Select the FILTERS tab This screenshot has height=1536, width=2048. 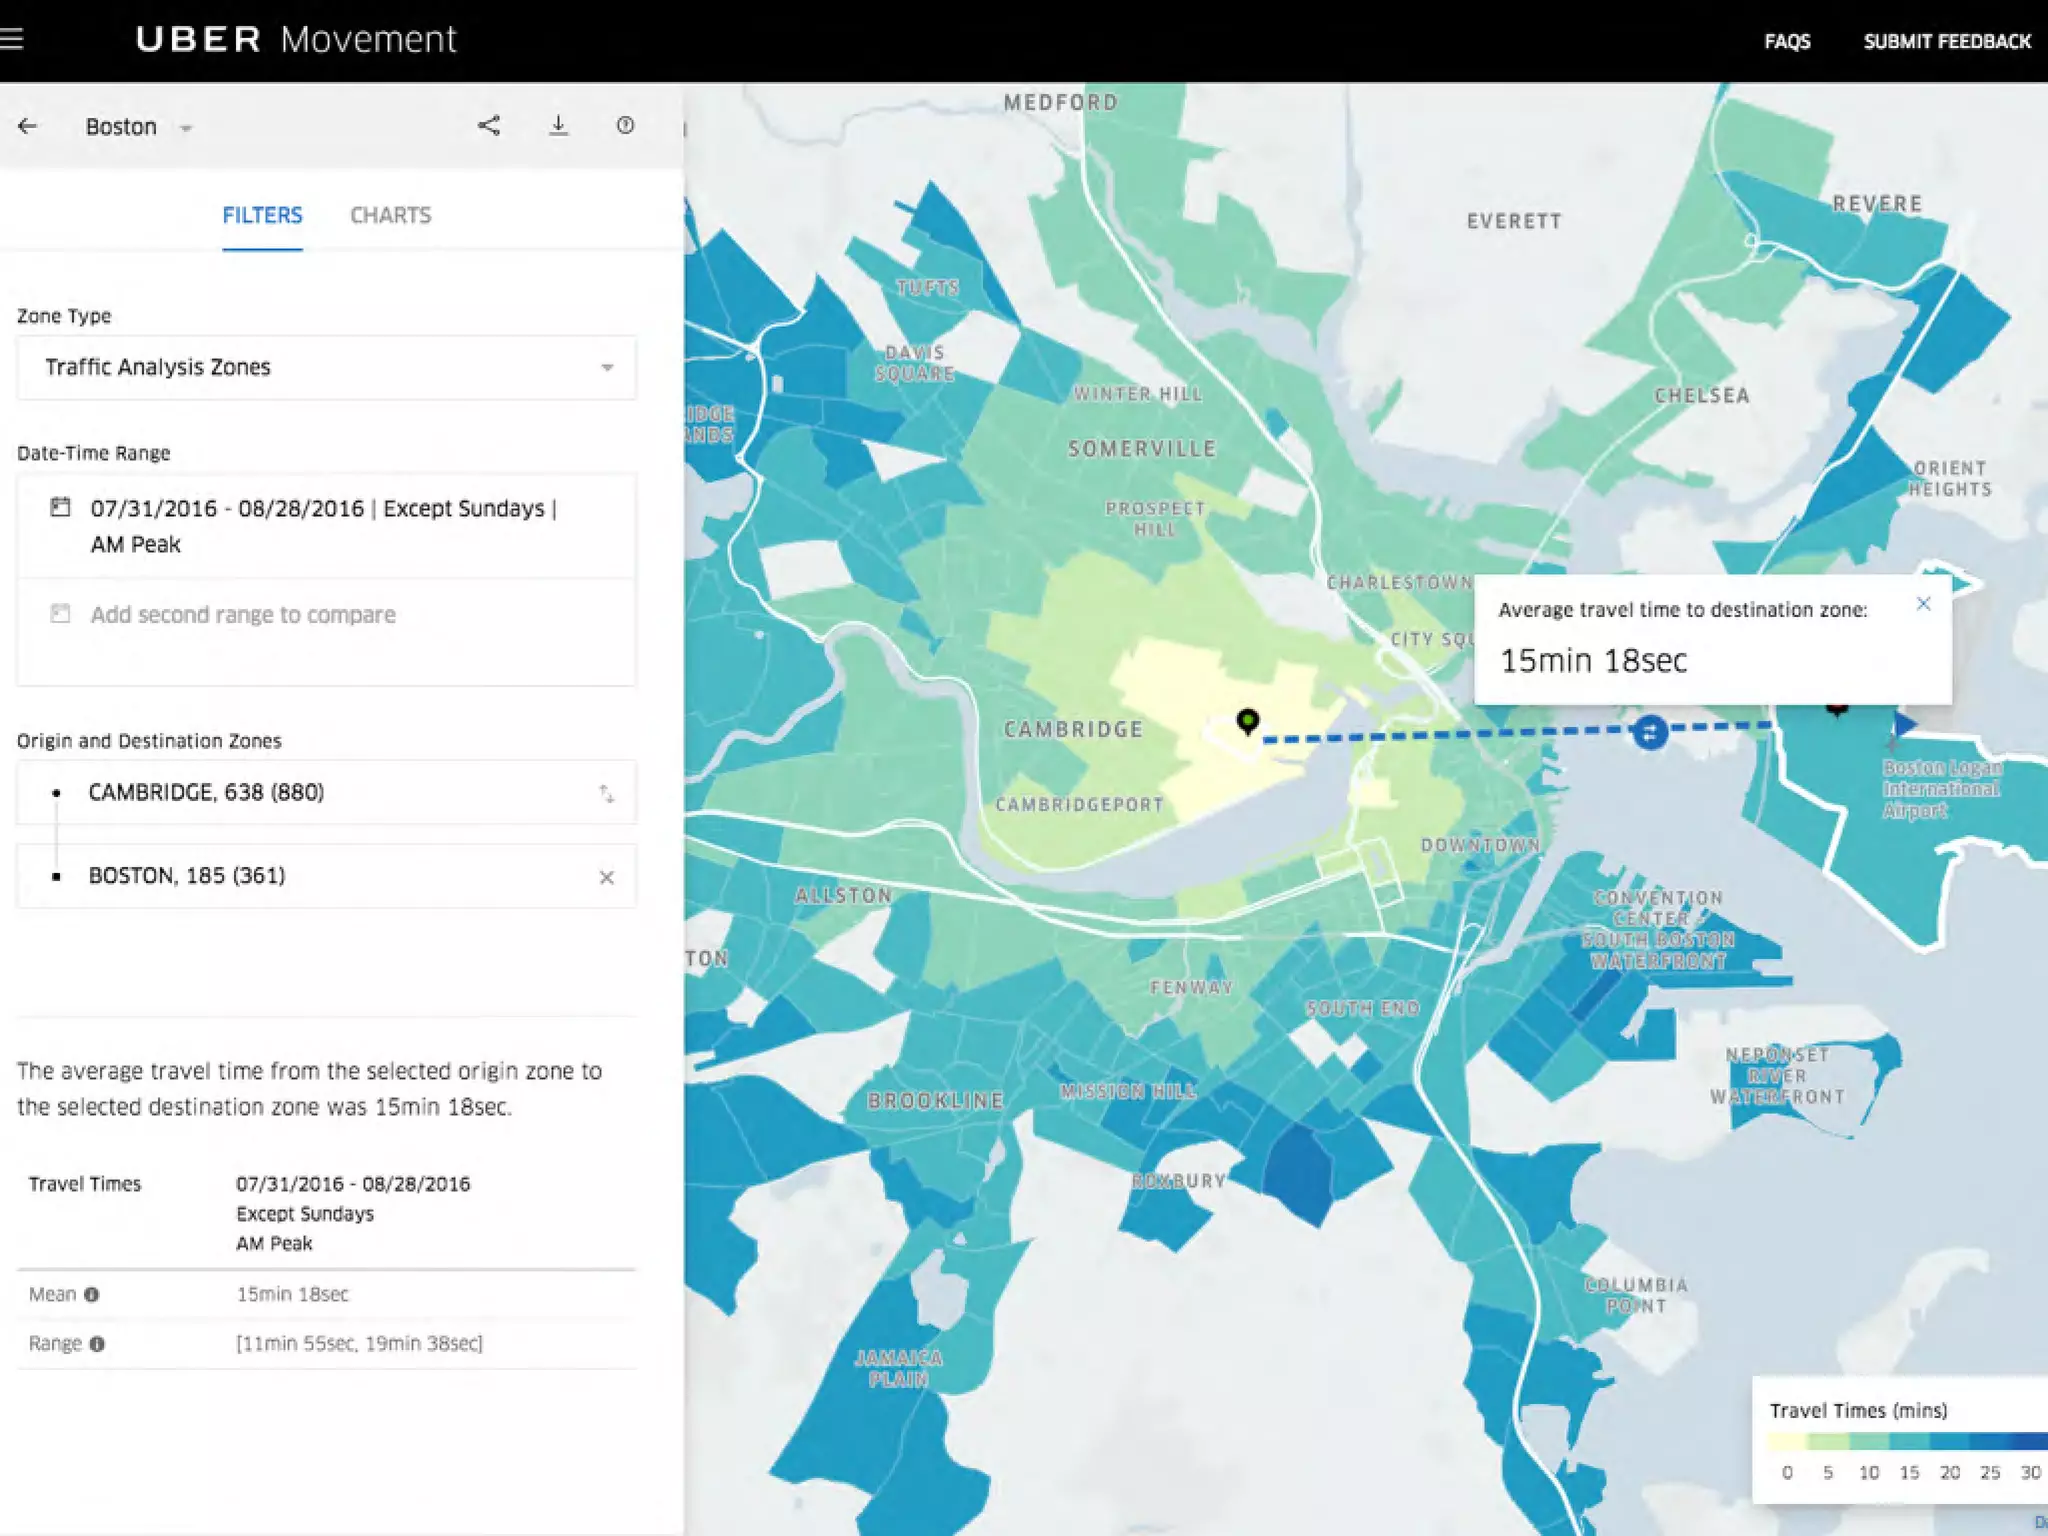click(262, 215)
